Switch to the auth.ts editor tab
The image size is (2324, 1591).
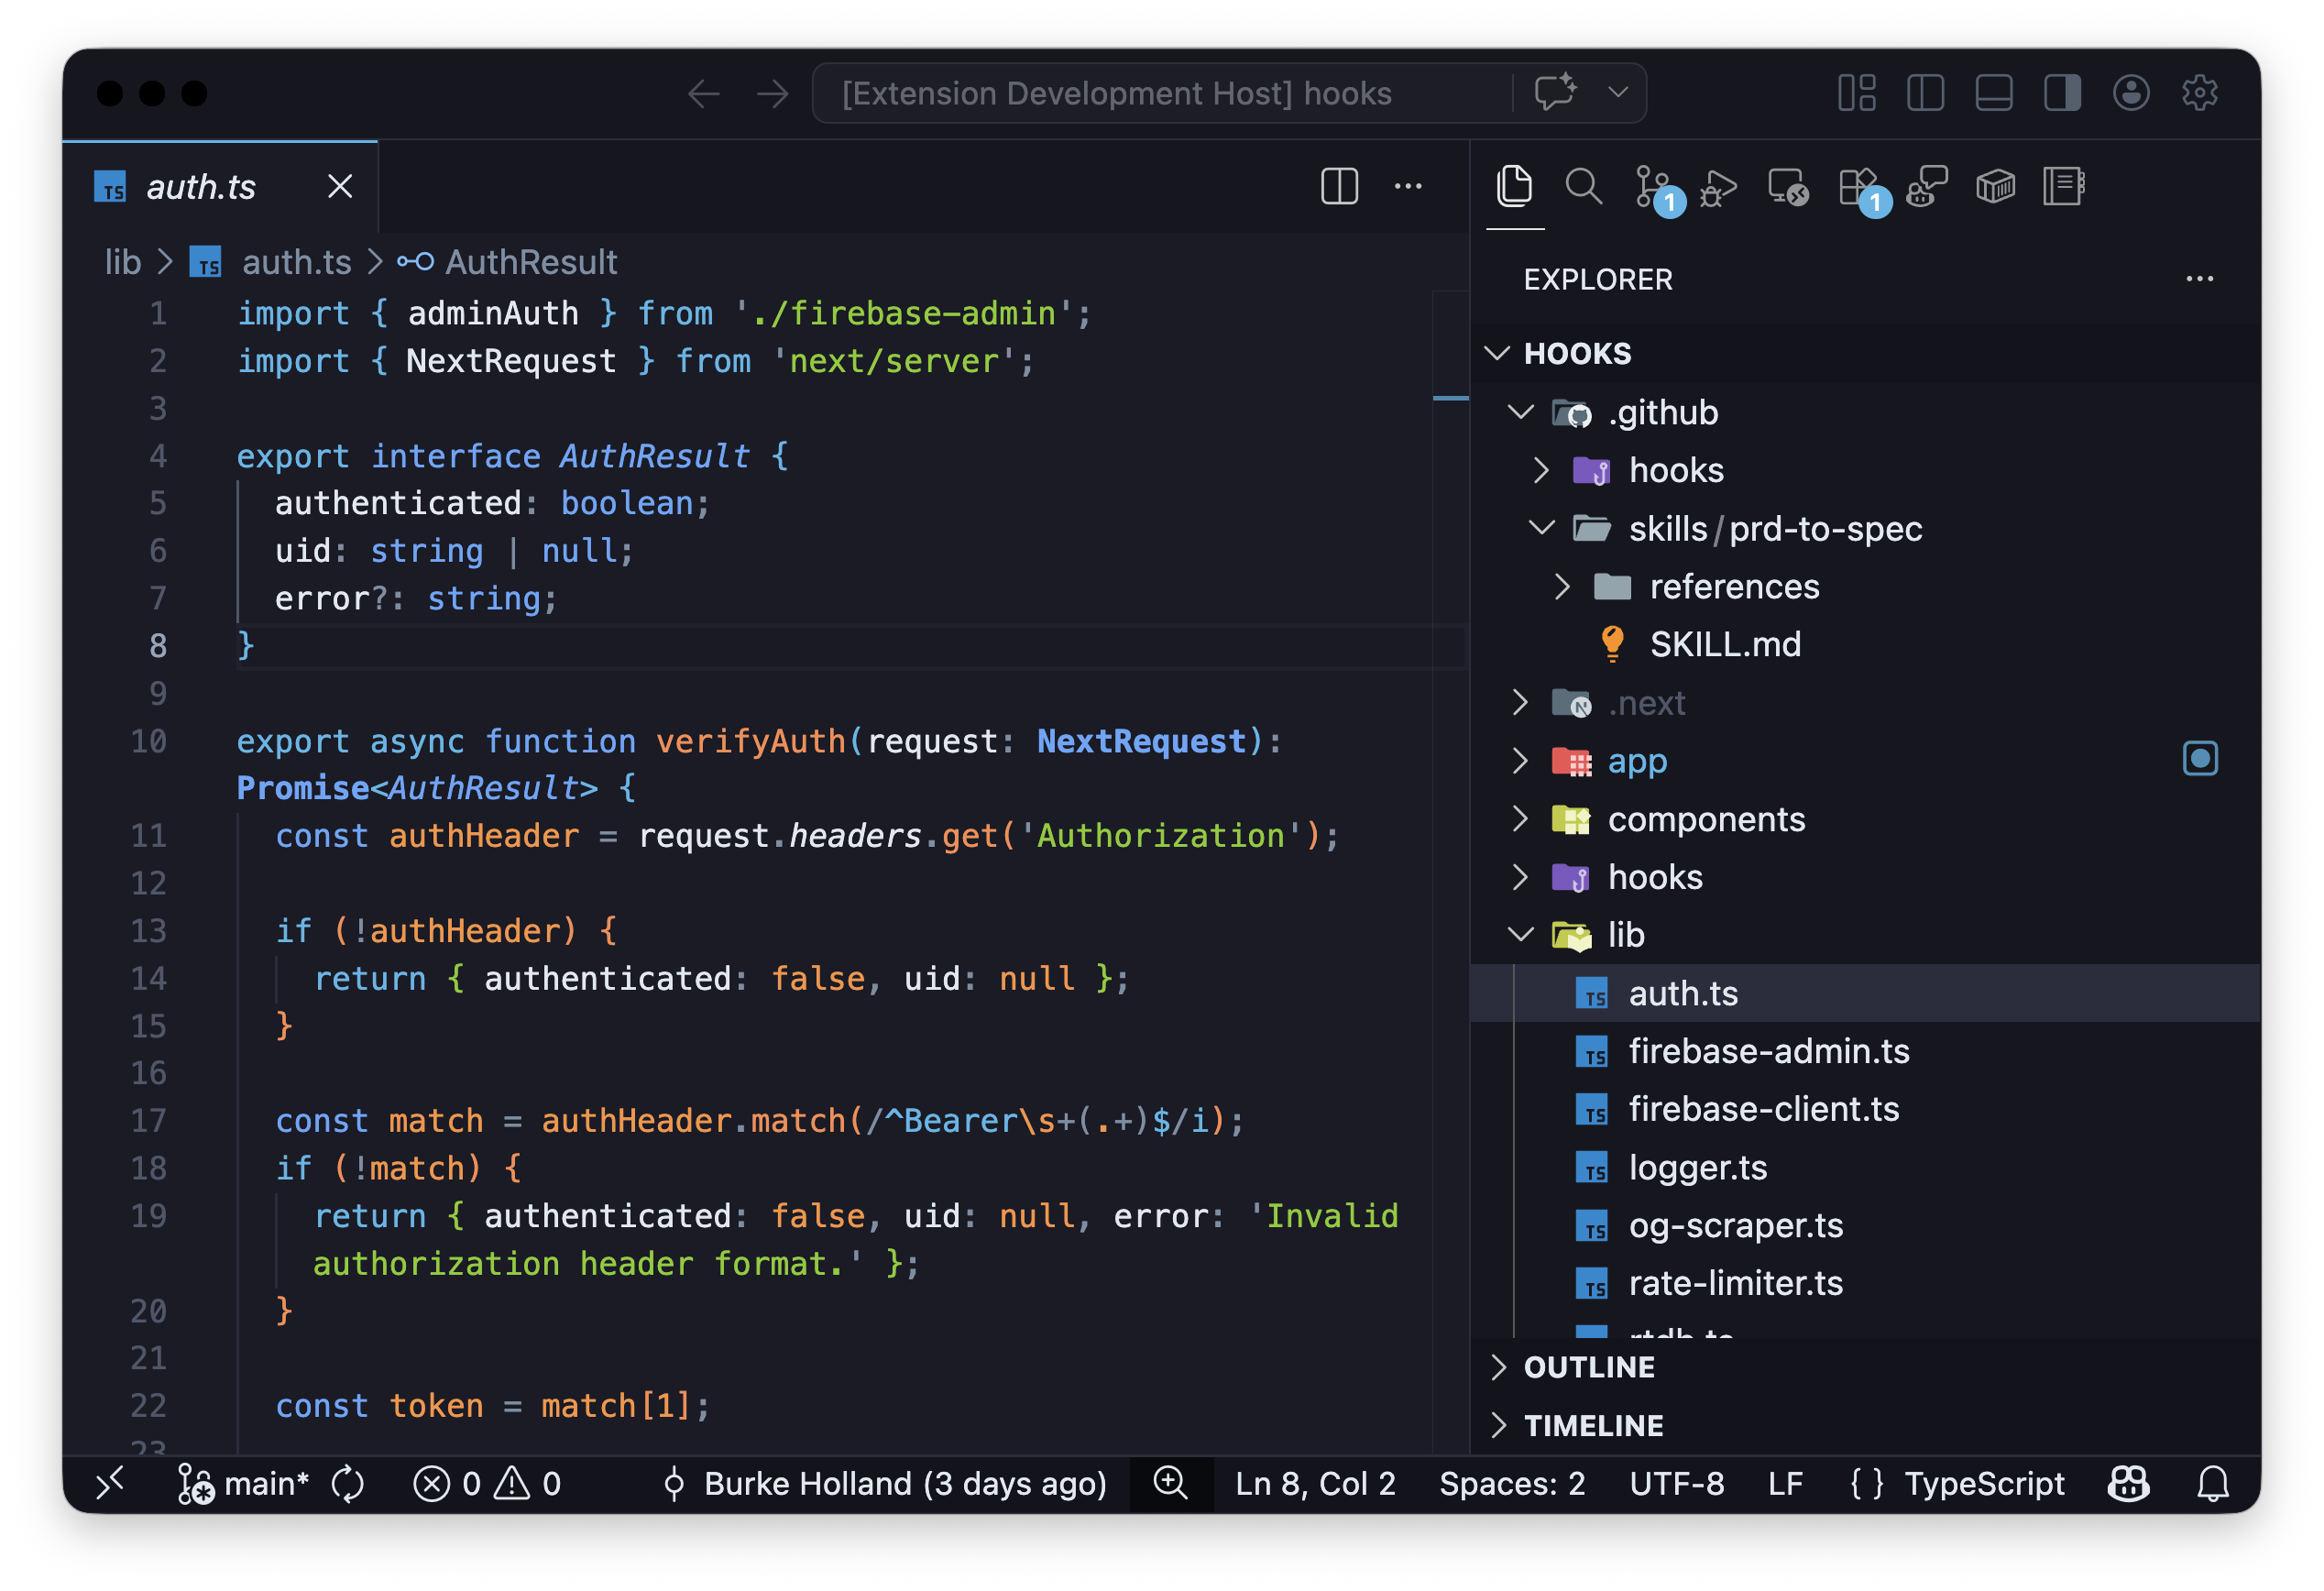200,187
